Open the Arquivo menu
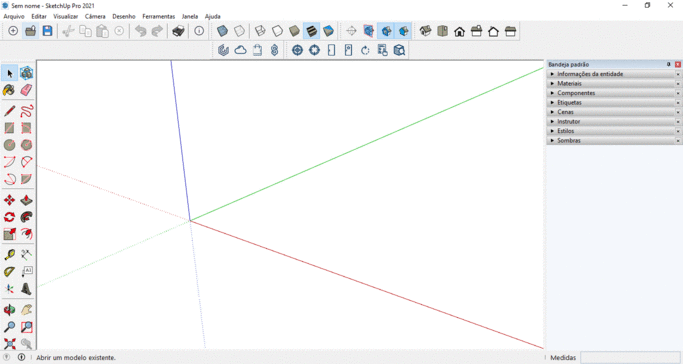Screen dimensions: 683x364 14,16
